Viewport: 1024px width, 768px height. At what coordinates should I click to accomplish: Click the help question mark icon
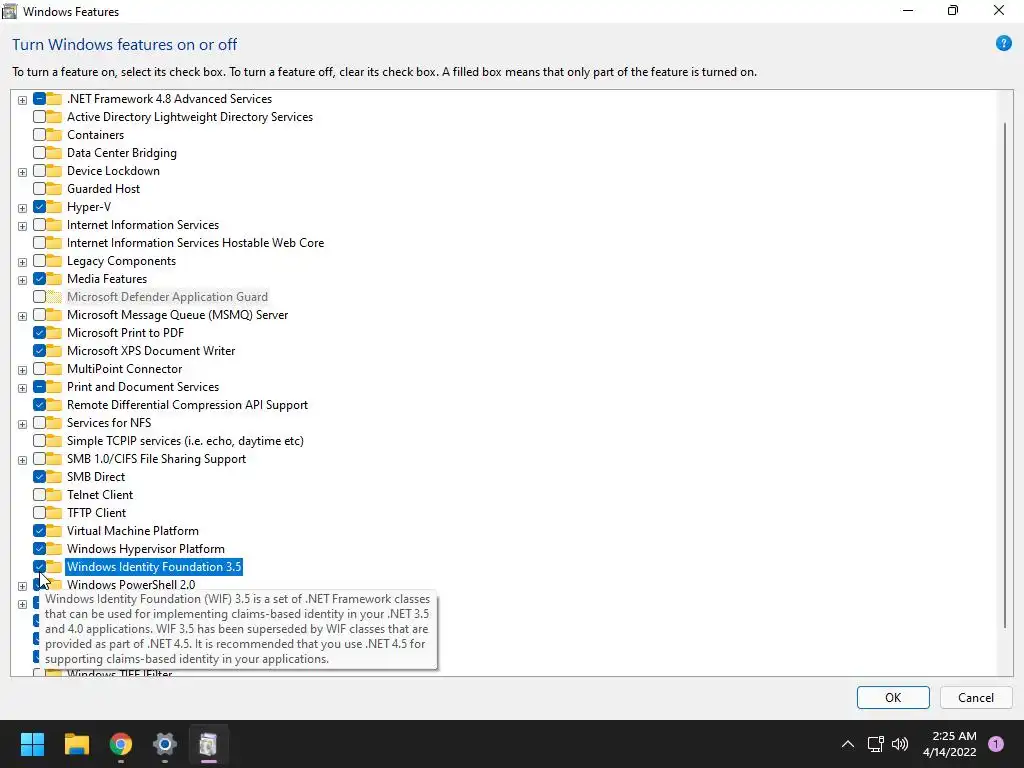tap(1003, 44)
